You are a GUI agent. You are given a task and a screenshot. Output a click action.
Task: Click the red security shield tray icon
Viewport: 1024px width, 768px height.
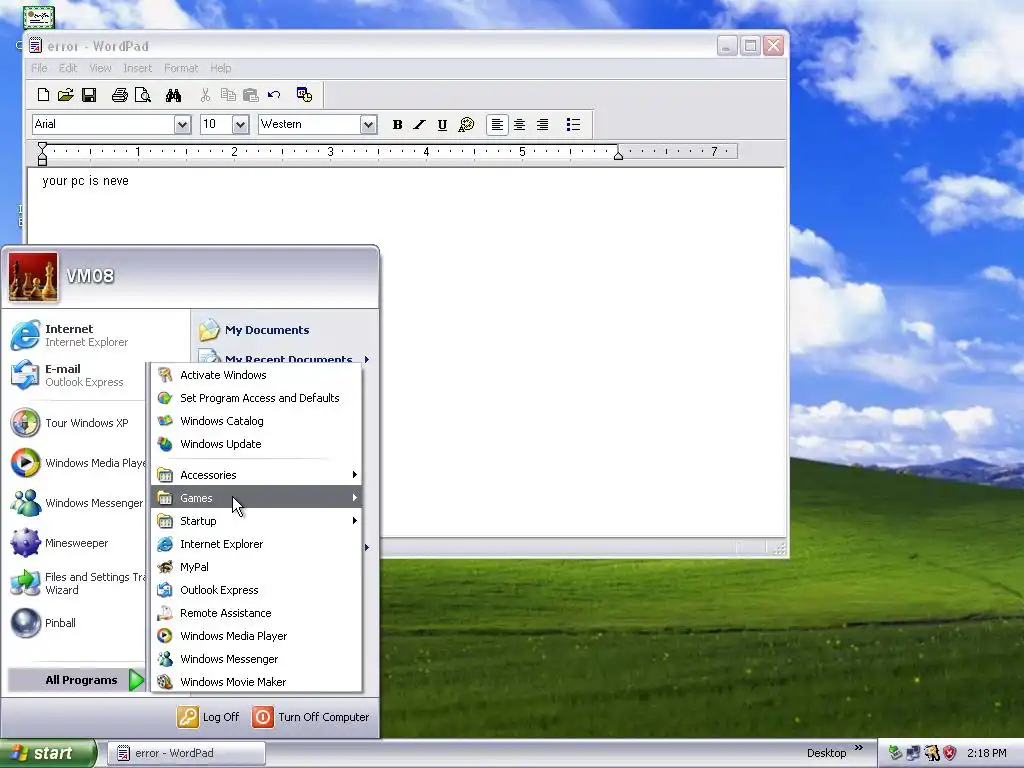pos(950,753)
